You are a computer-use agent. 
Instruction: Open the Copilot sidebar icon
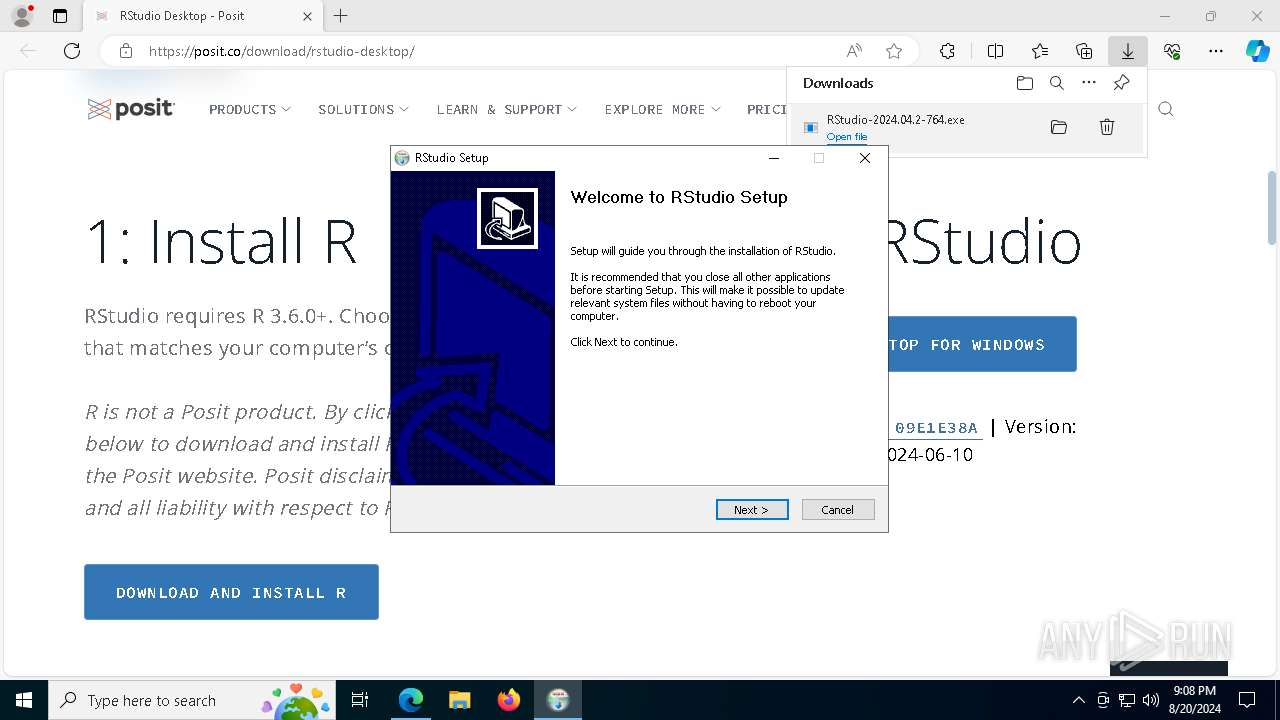1257,51
